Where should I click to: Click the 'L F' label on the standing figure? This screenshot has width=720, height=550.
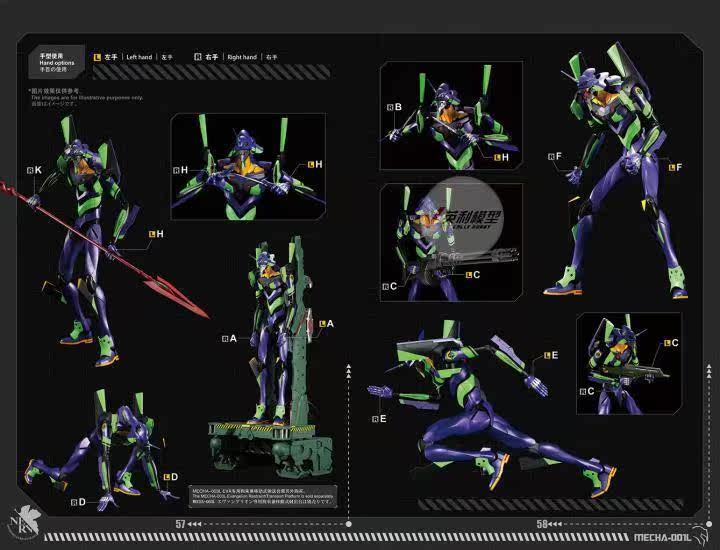pyautogui.click(x=675, y=168)
